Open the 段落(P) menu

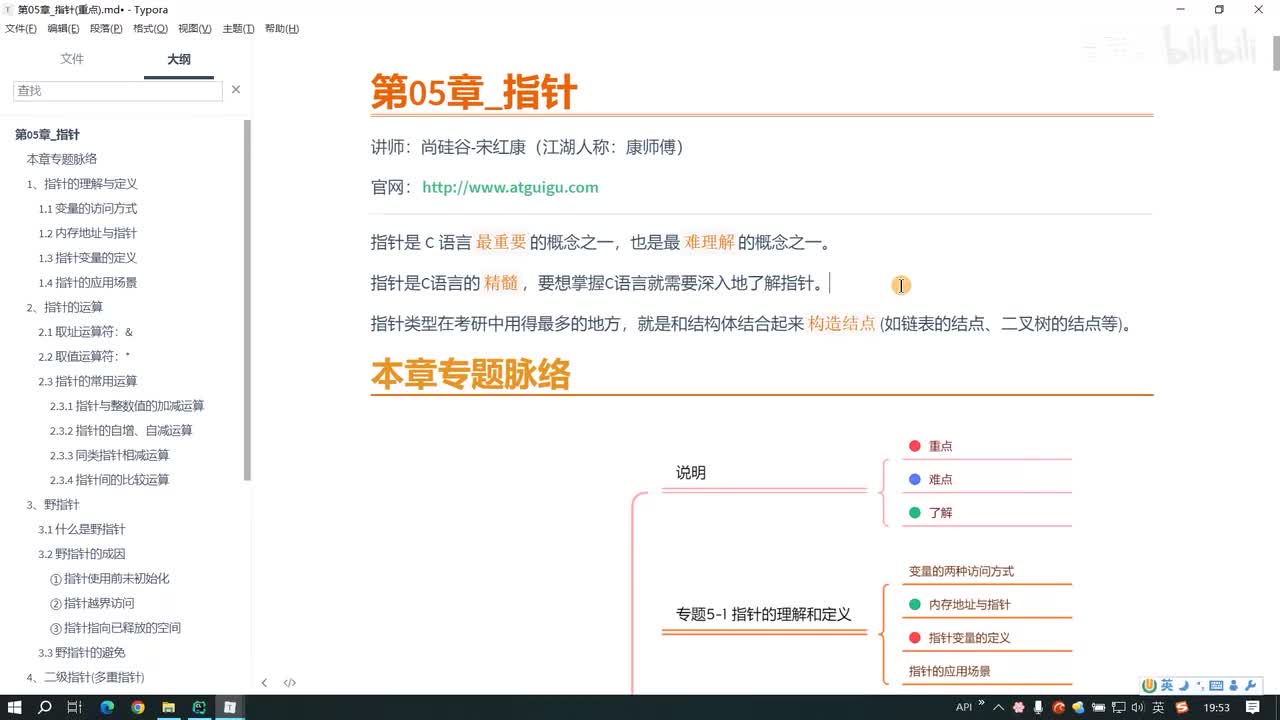pyautogui.click(x=106, y=29)
